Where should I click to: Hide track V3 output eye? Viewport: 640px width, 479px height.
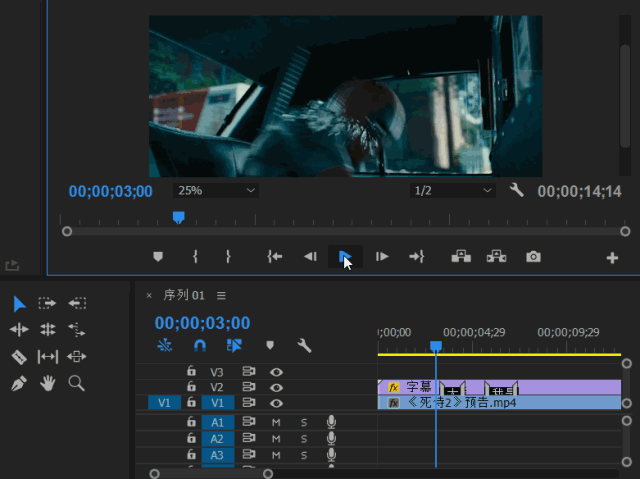point(276,372)
